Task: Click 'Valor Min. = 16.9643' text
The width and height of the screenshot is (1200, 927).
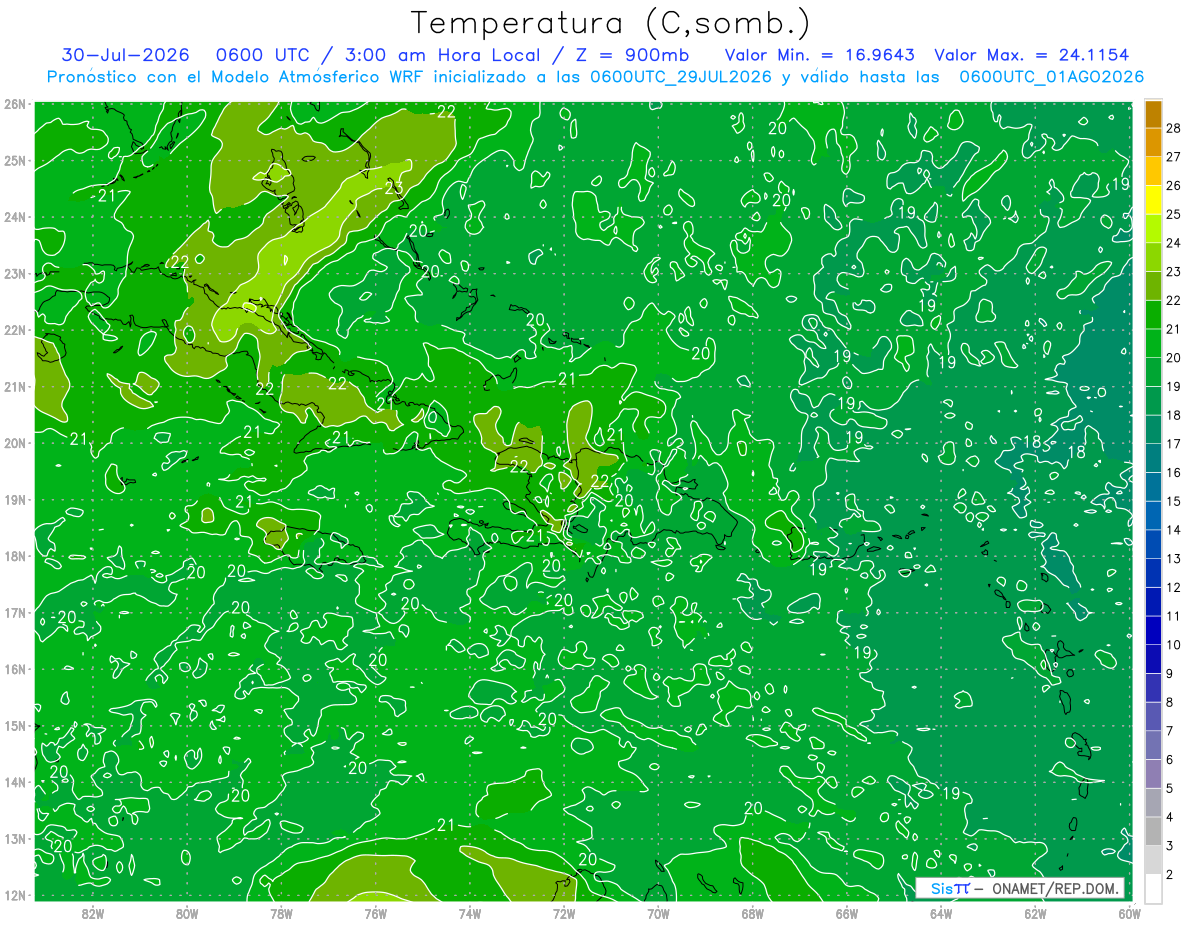Action: pos(819,55)
